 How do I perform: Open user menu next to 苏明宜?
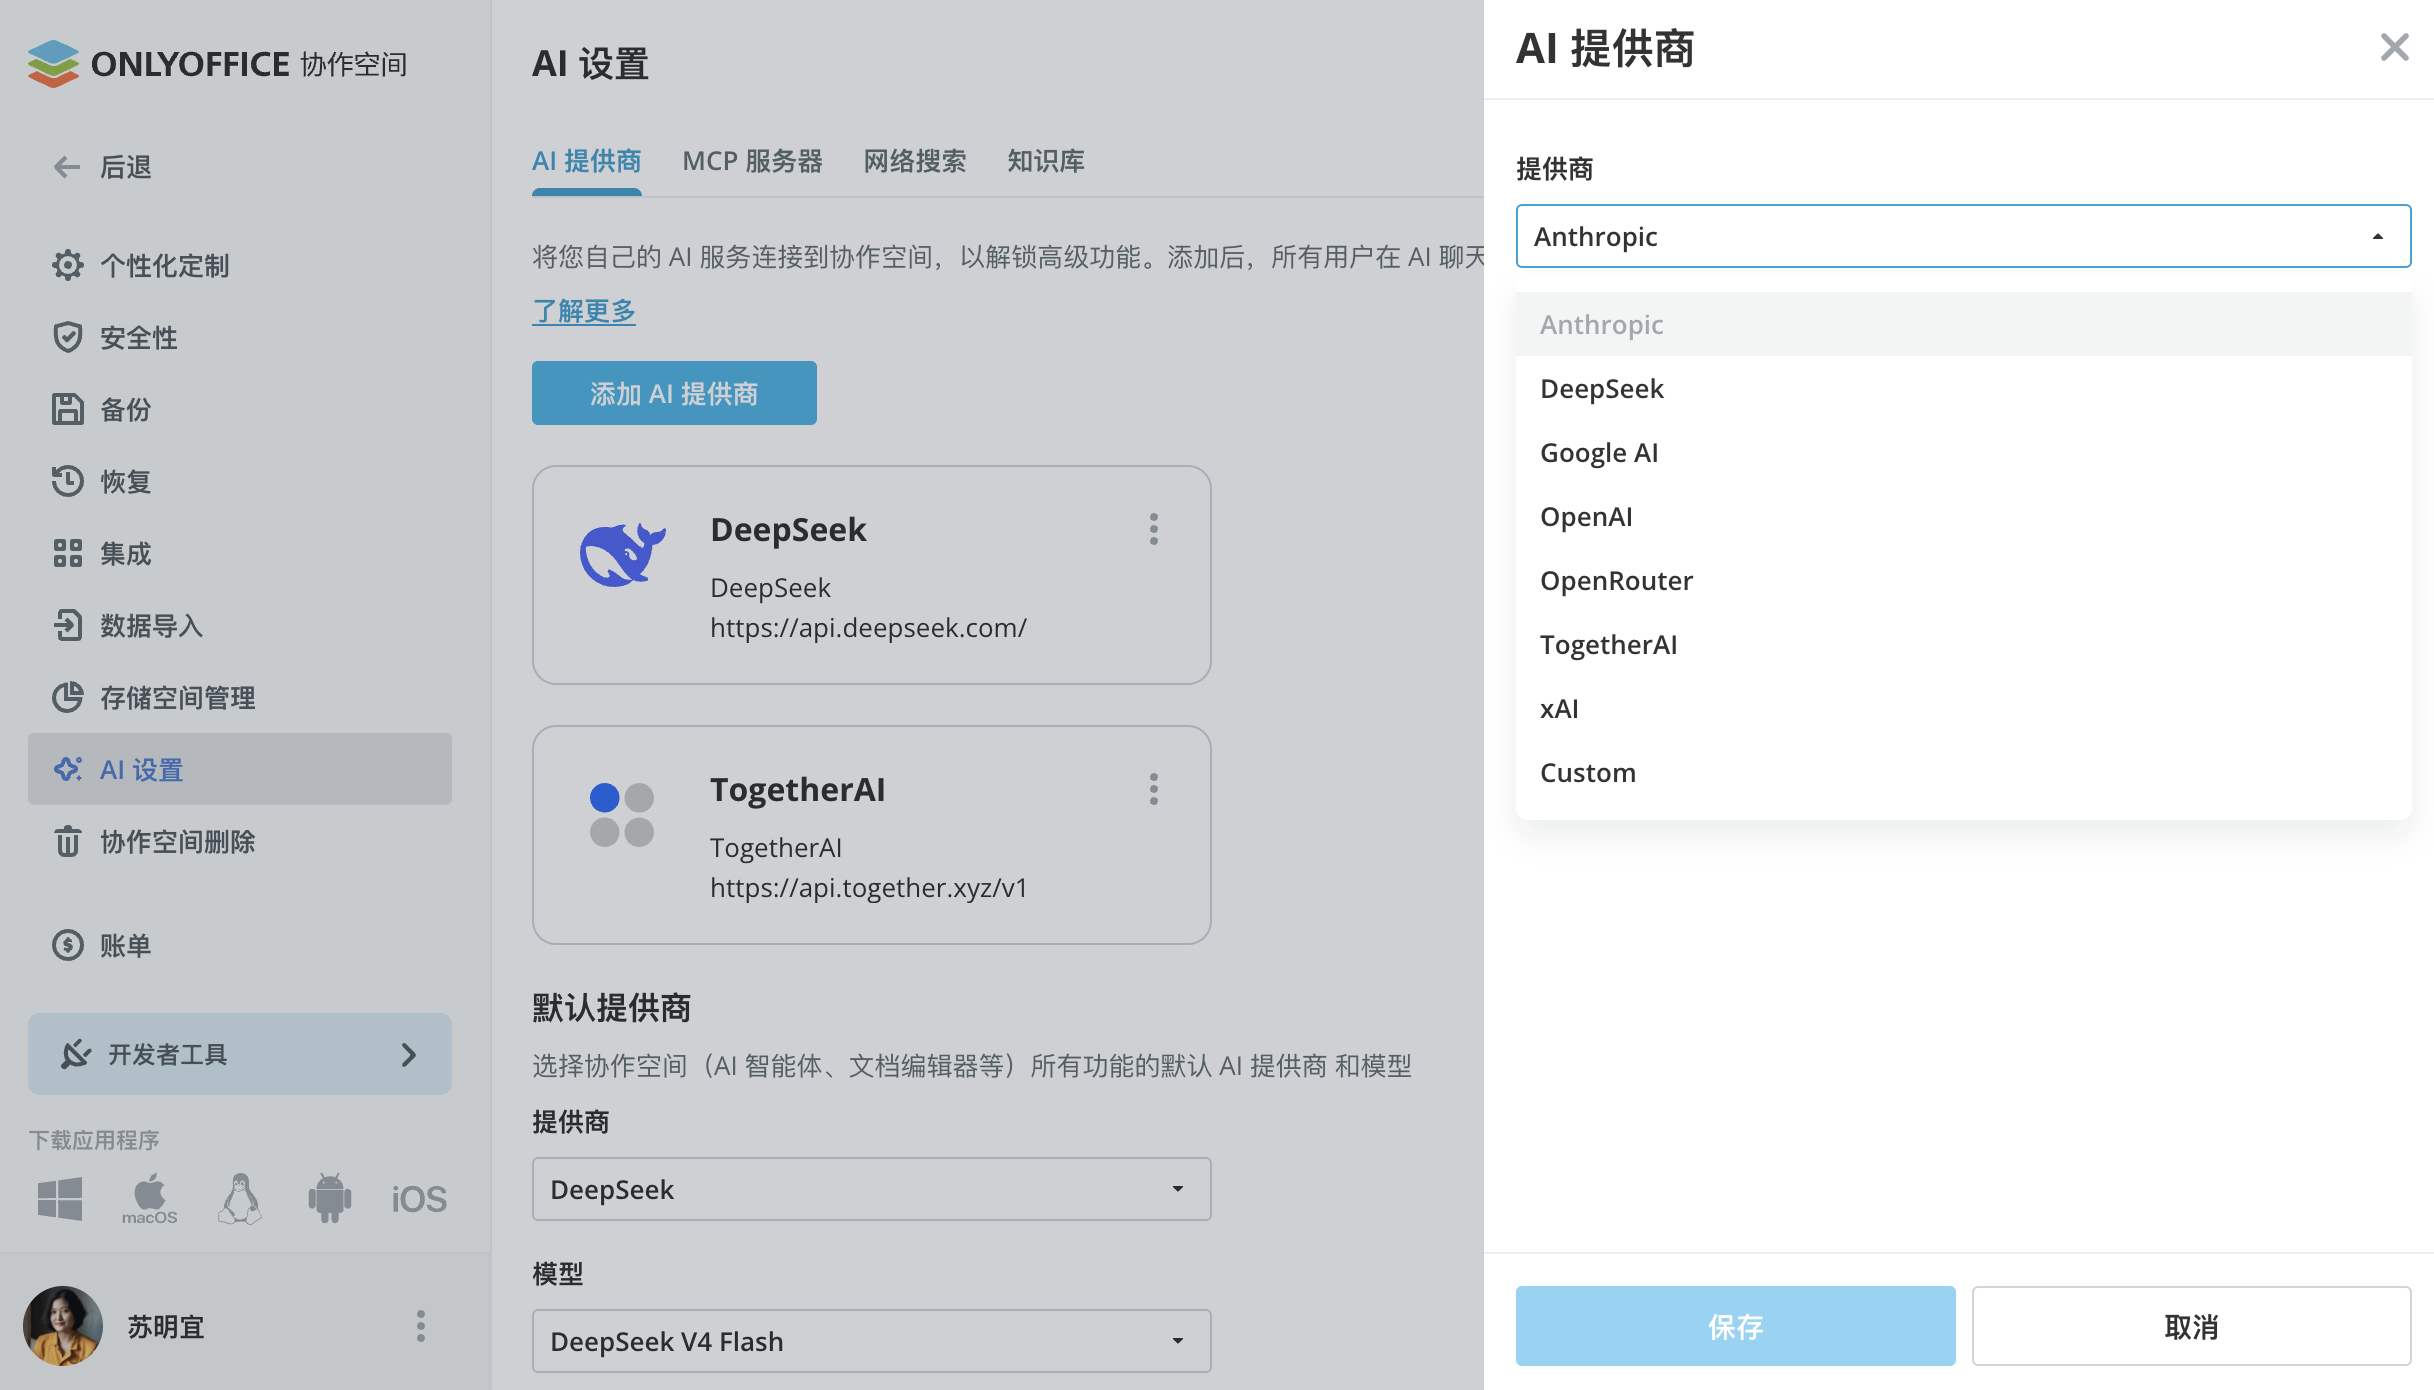421,1326
